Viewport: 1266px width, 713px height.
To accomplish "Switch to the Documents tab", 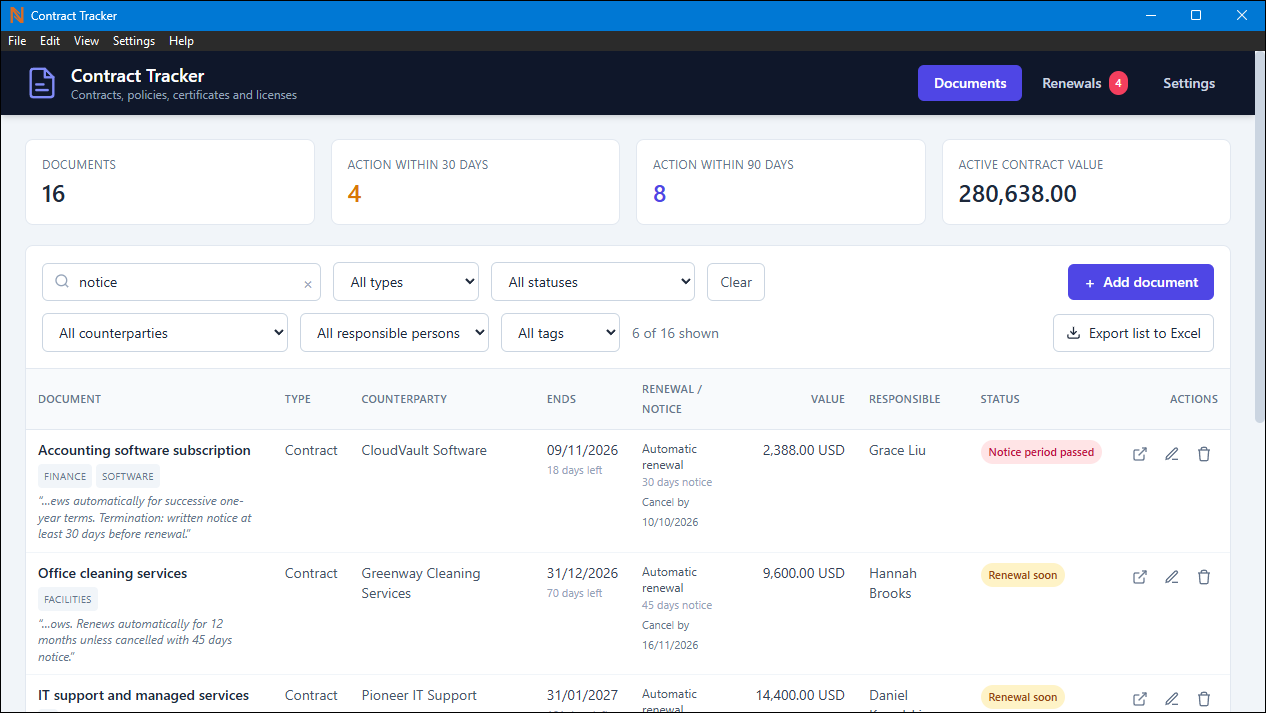I will coord(970,83).
